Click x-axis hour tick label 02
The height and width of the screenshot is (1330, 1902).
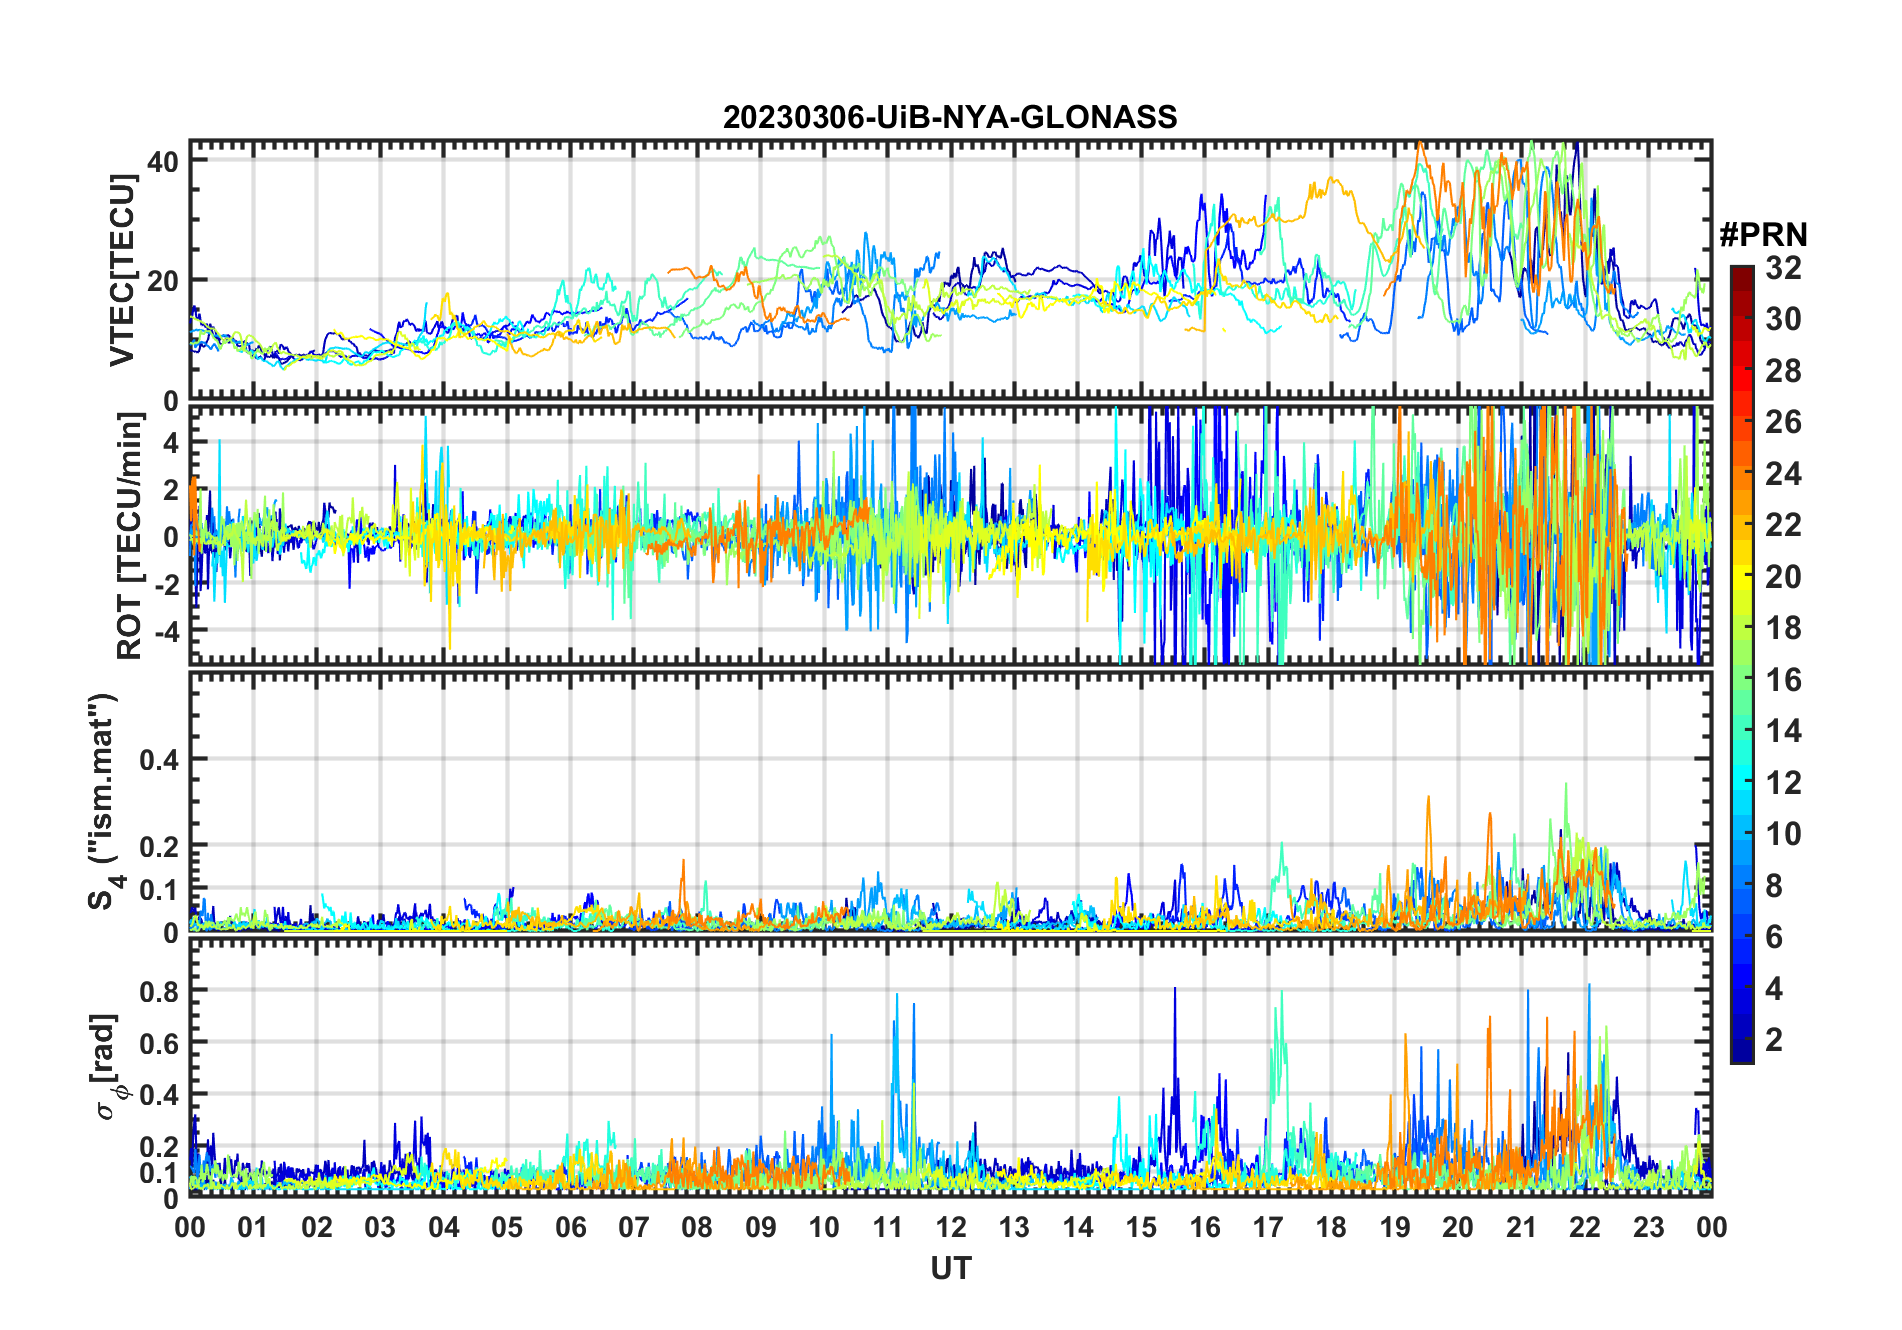317,1227
